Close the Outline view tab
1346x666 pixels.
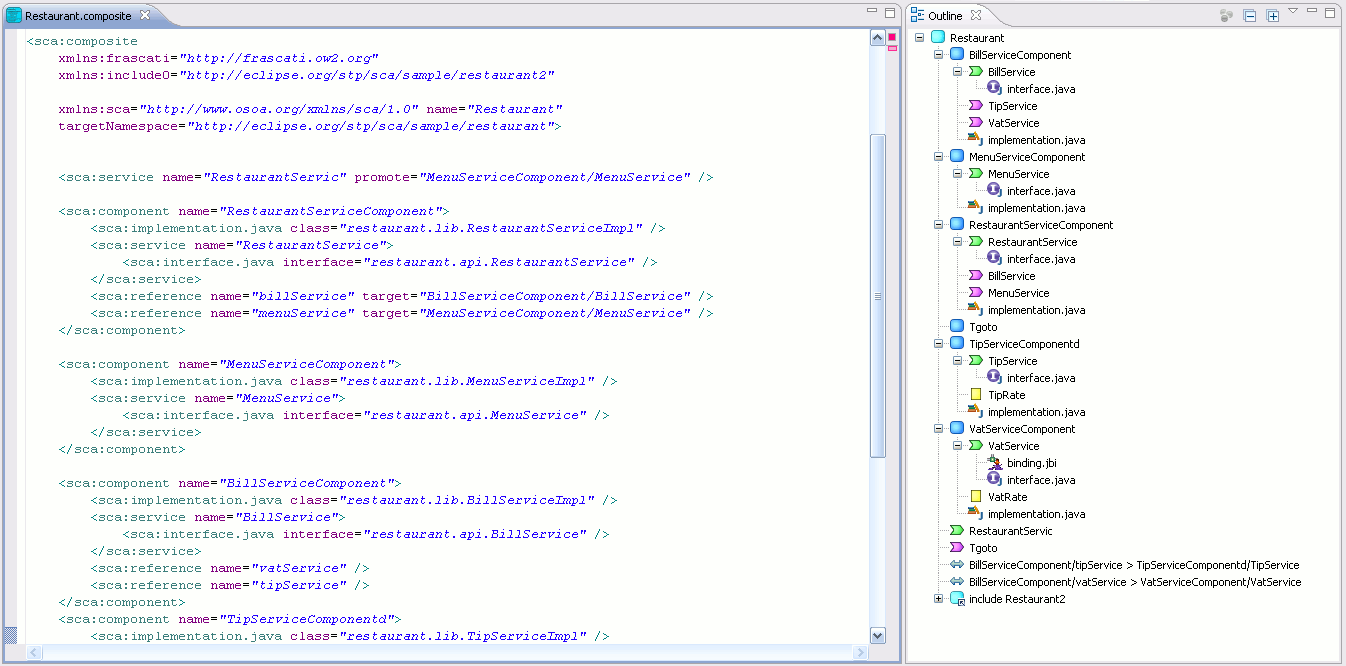pos(976,15)
